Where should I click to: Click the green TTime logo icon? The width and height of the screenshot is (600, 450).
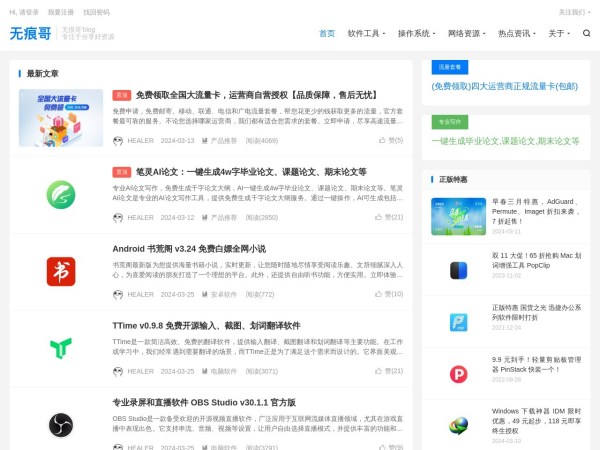(61, 348)
